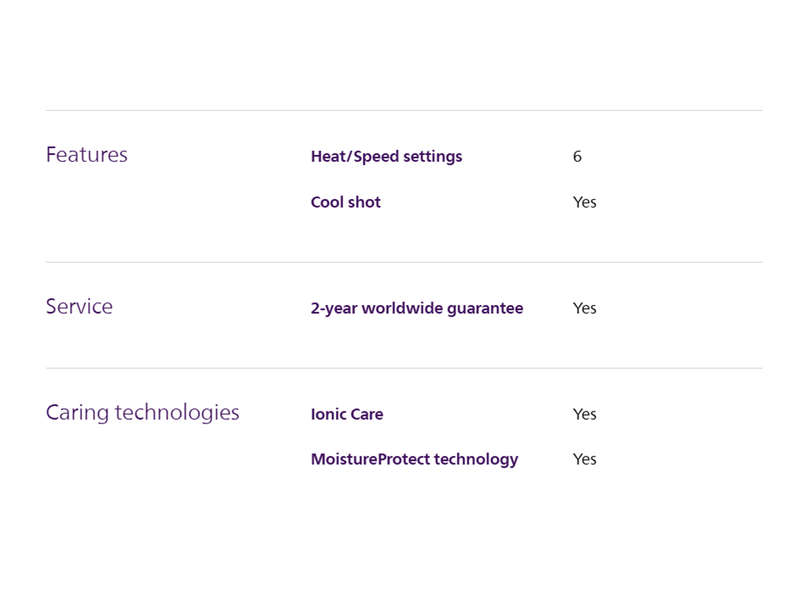Select the 2-year worldwide guarantee label
Viewport: 800px width, 600px height.
(417, 309)
